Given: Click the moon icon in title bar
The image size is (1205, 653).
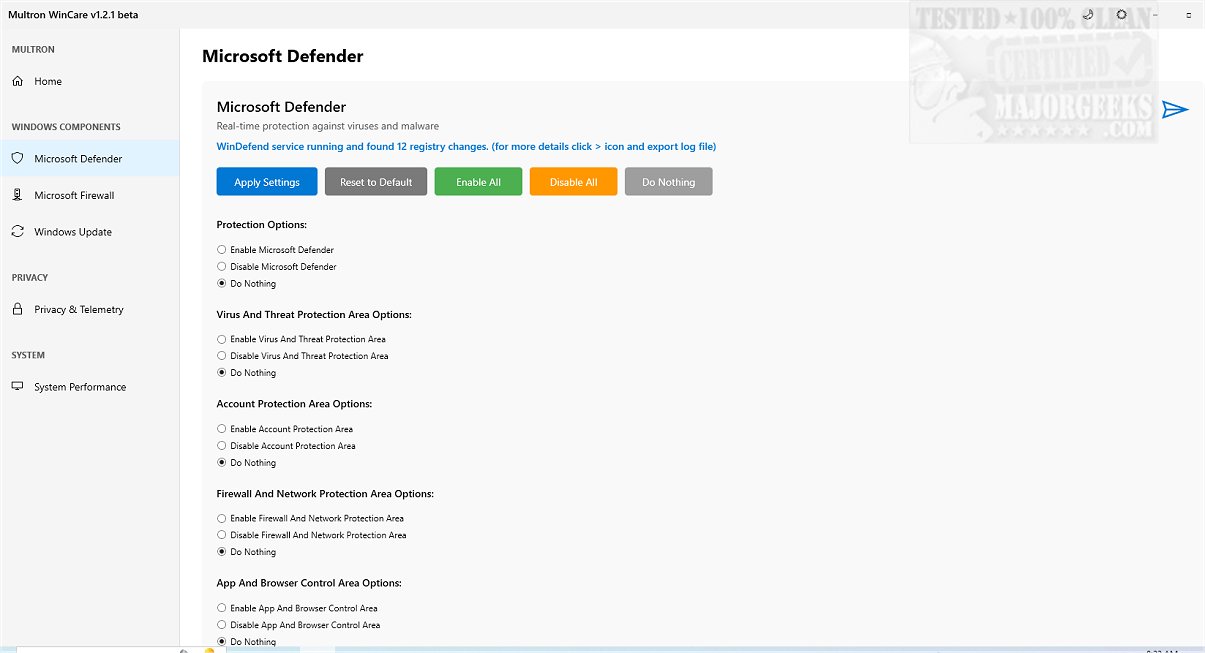Looking at the screenshot, I should coord(1088,15).
